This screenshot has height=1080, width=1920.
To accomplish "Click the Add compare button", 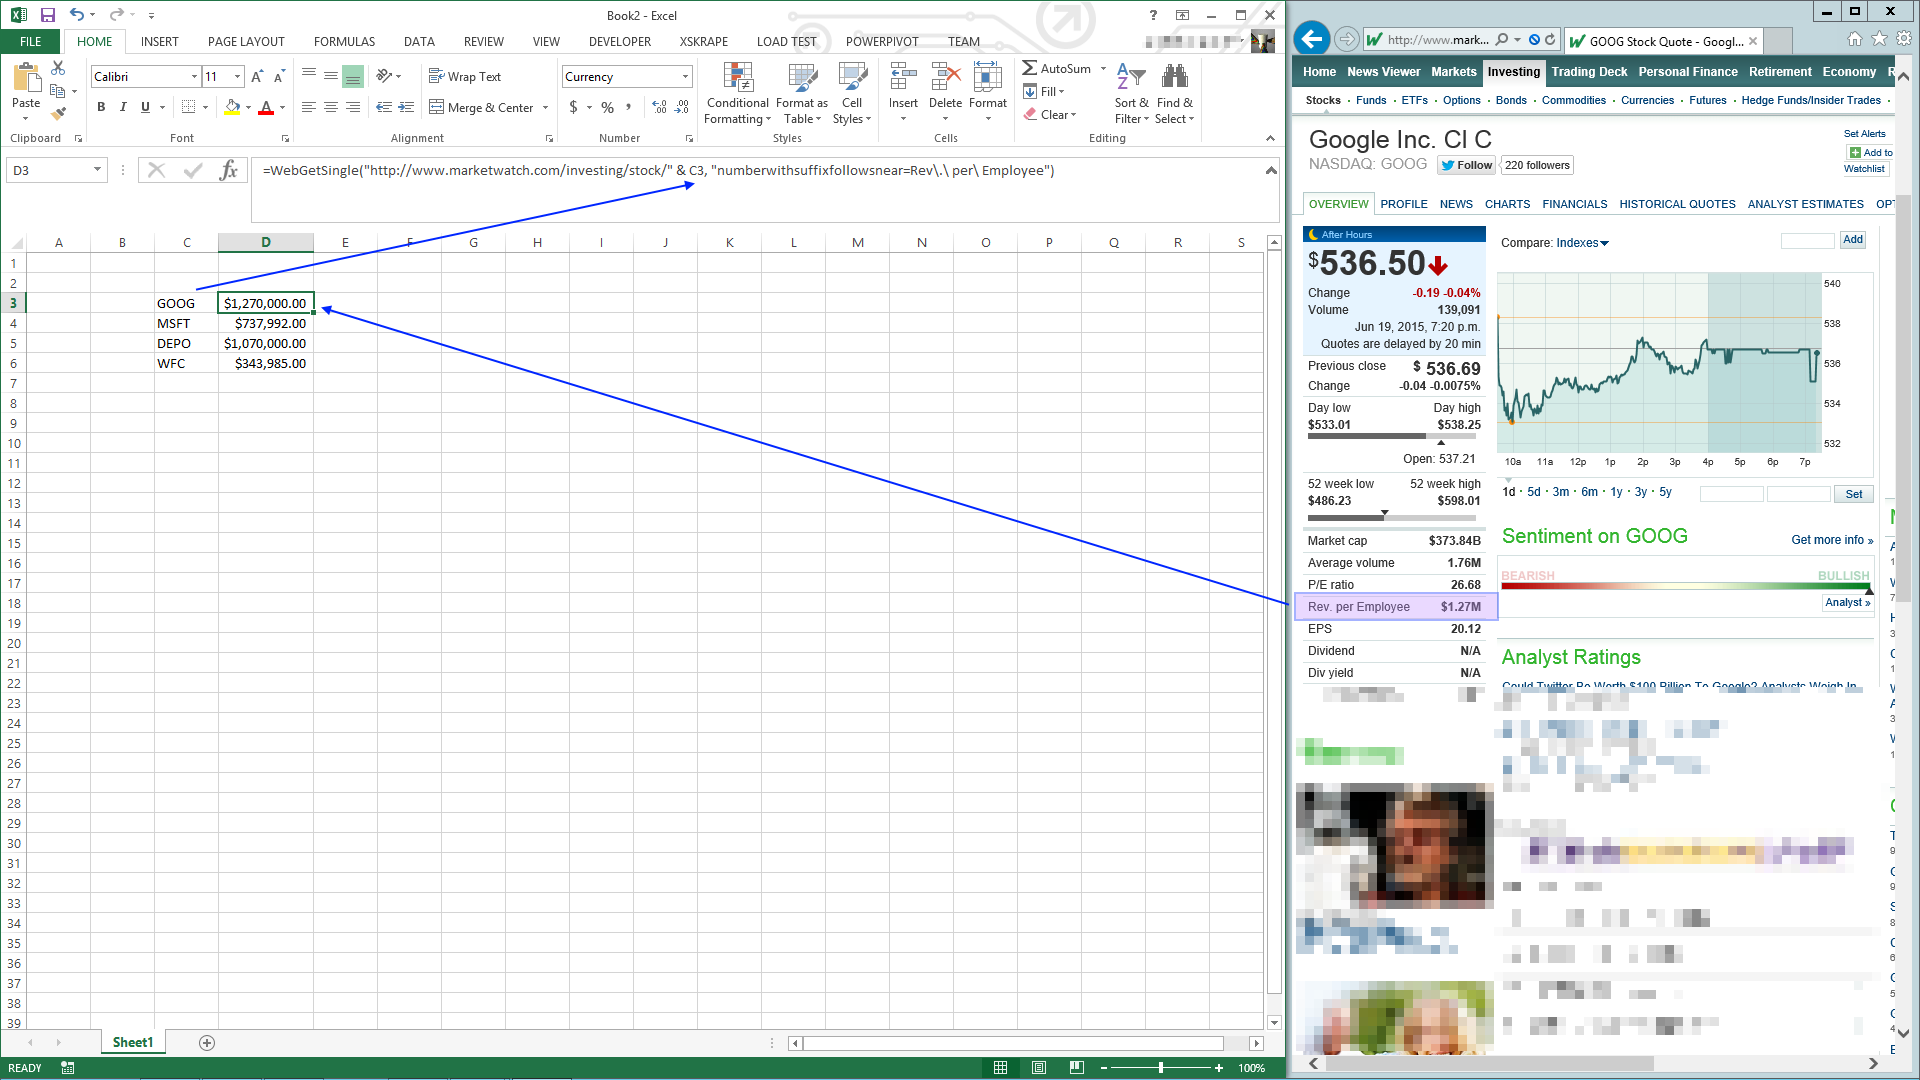I will tap(1853, 240).
